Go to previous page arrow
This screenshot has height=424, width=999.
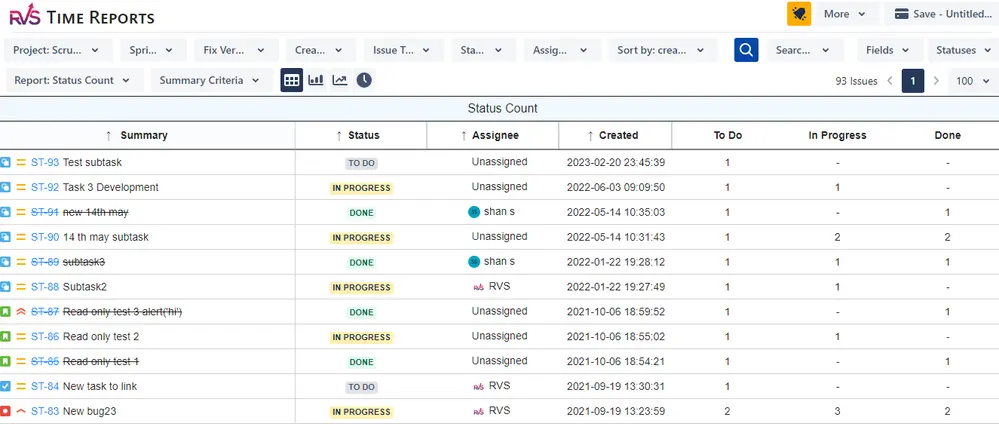(x=890, y=81)
